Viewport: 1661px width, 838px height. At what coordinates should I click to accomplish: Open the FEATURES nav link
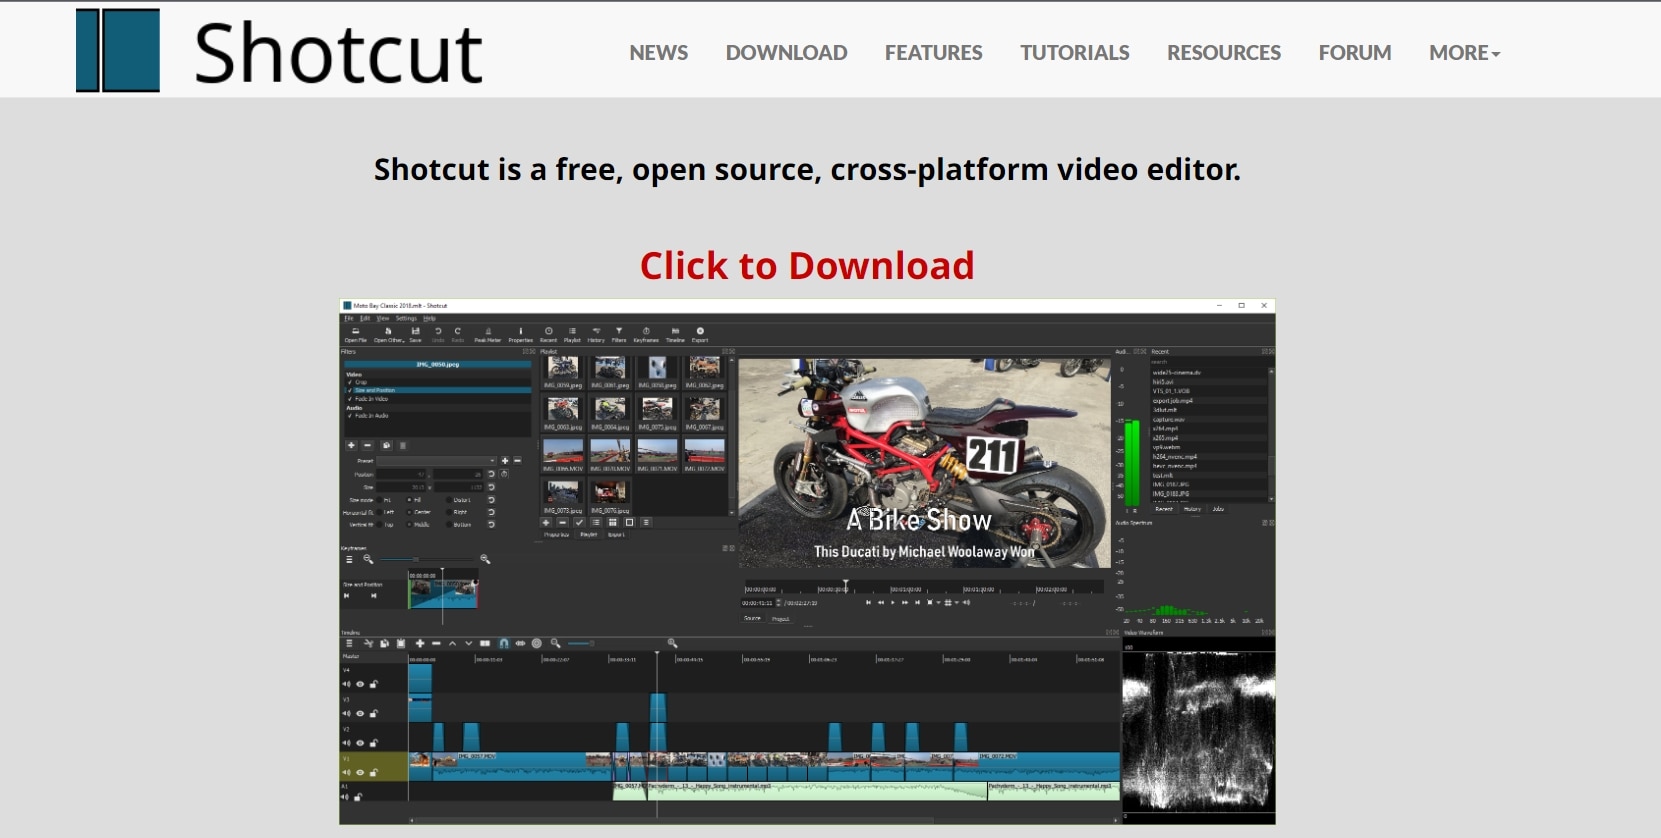933,52
